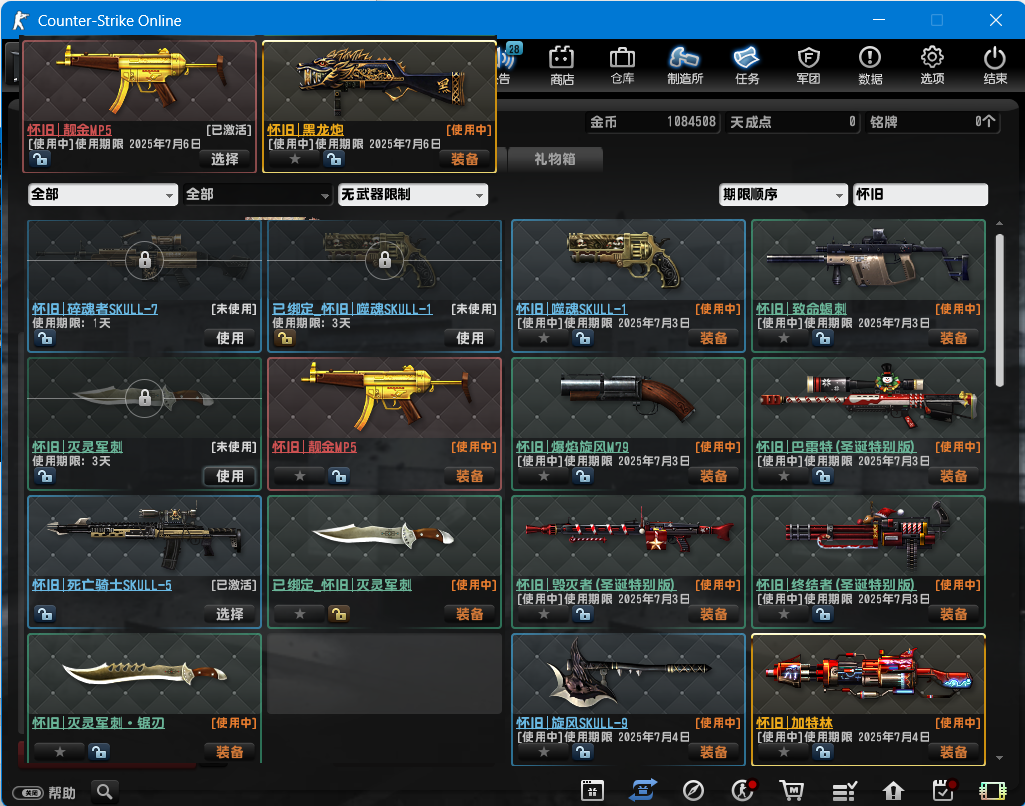
Task: Click lock icon on 灭灵军刺·锯刃 card
Action: tap(99, 752)
